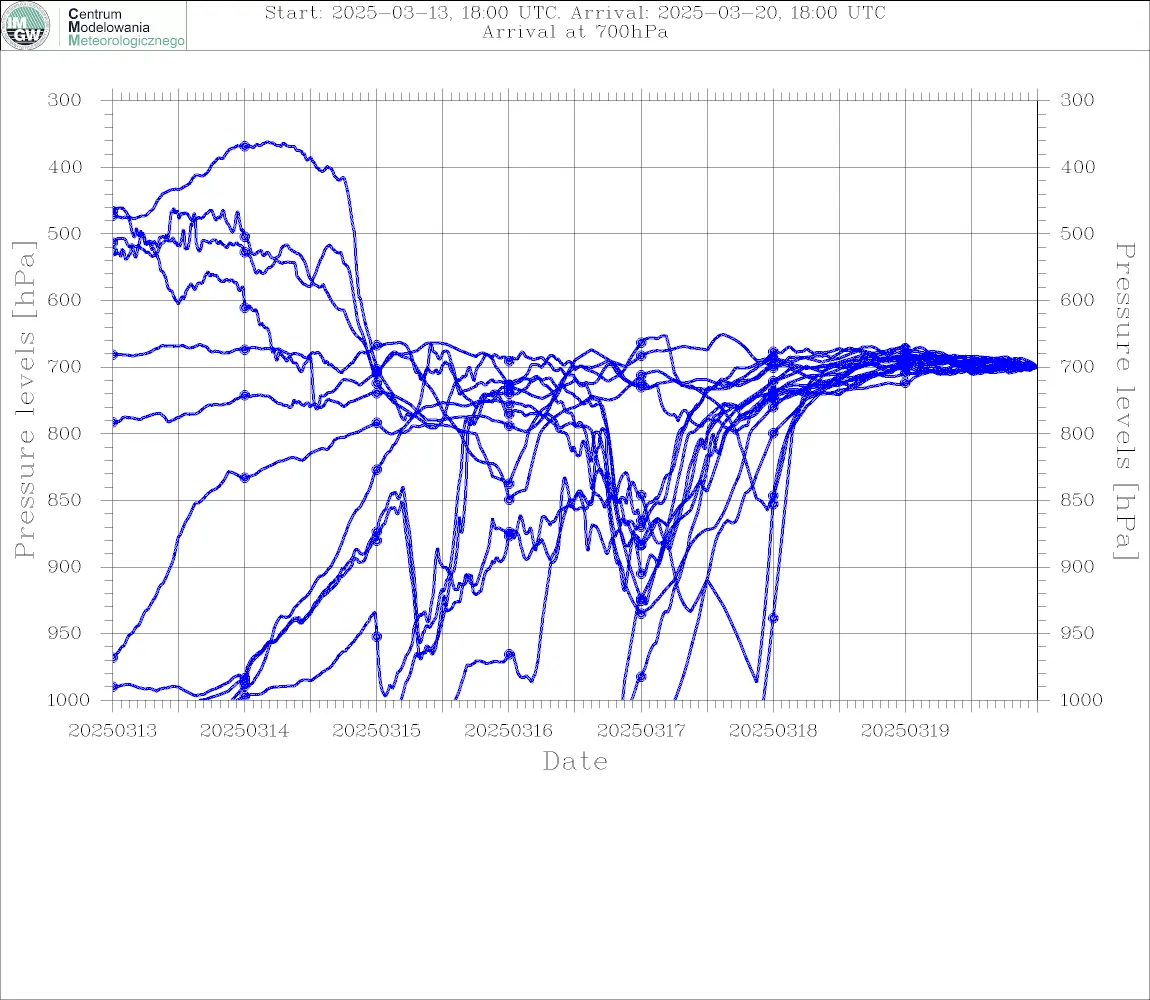Click the right axis label 800

point(1077,433)
